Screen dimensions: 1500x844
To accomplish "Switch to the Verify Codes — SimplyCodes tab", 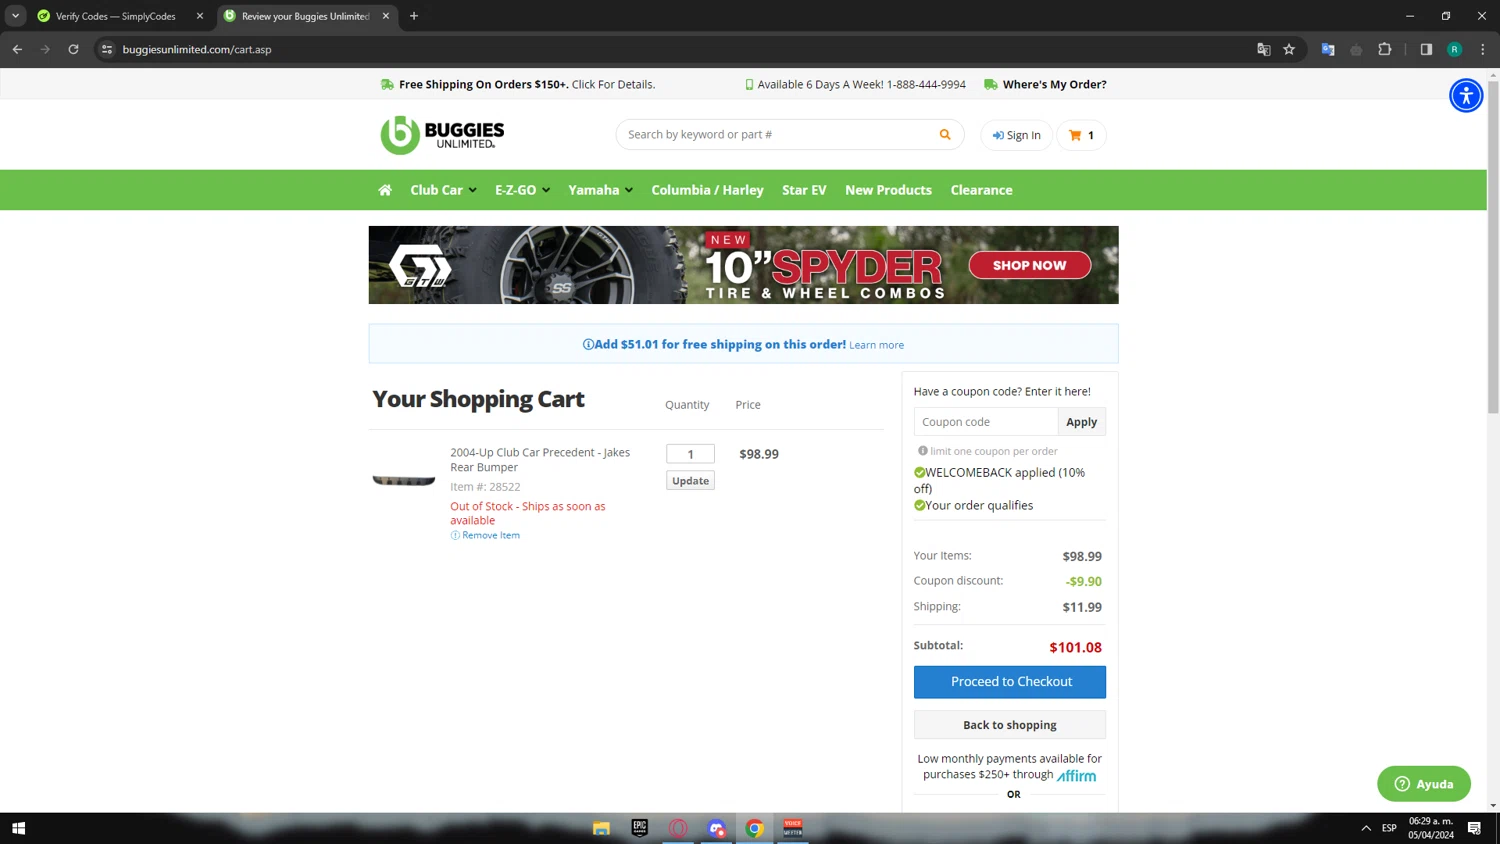I will click(x=115, y=16).
